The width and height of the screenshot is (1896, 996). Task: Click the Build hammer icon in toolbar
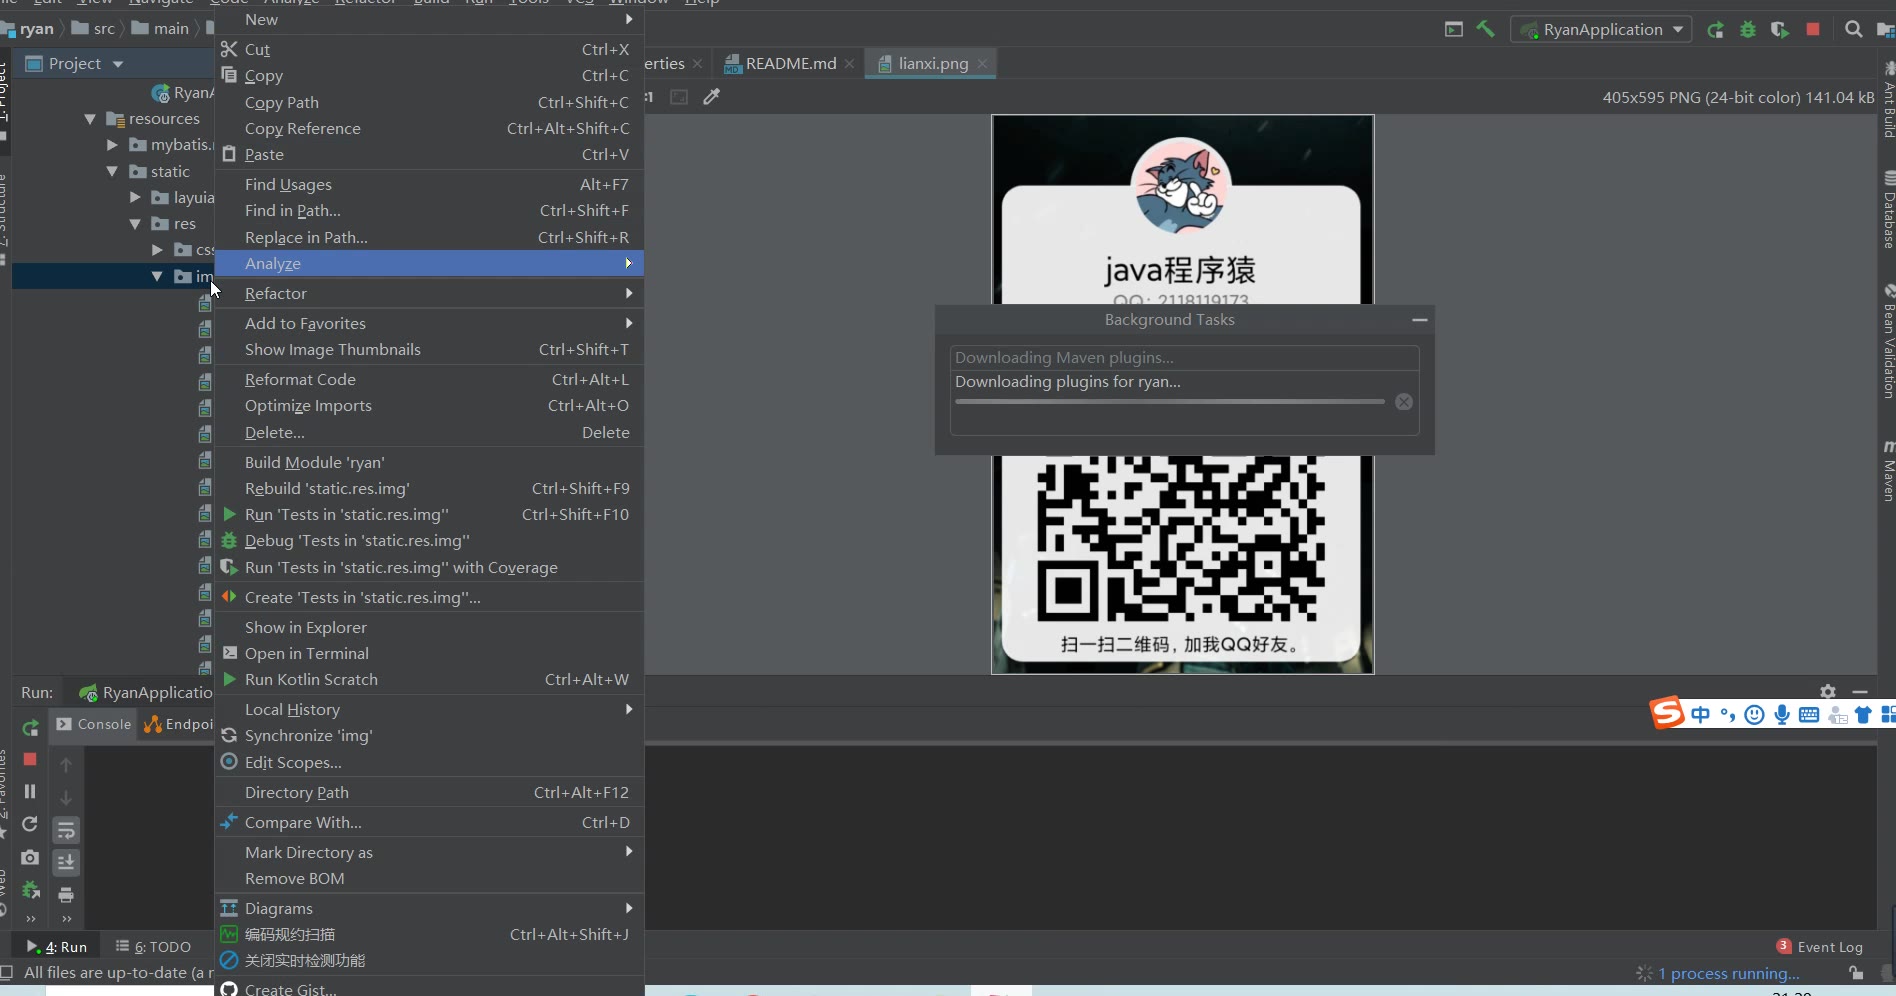pyautogui.click(x=1485, y=29)
